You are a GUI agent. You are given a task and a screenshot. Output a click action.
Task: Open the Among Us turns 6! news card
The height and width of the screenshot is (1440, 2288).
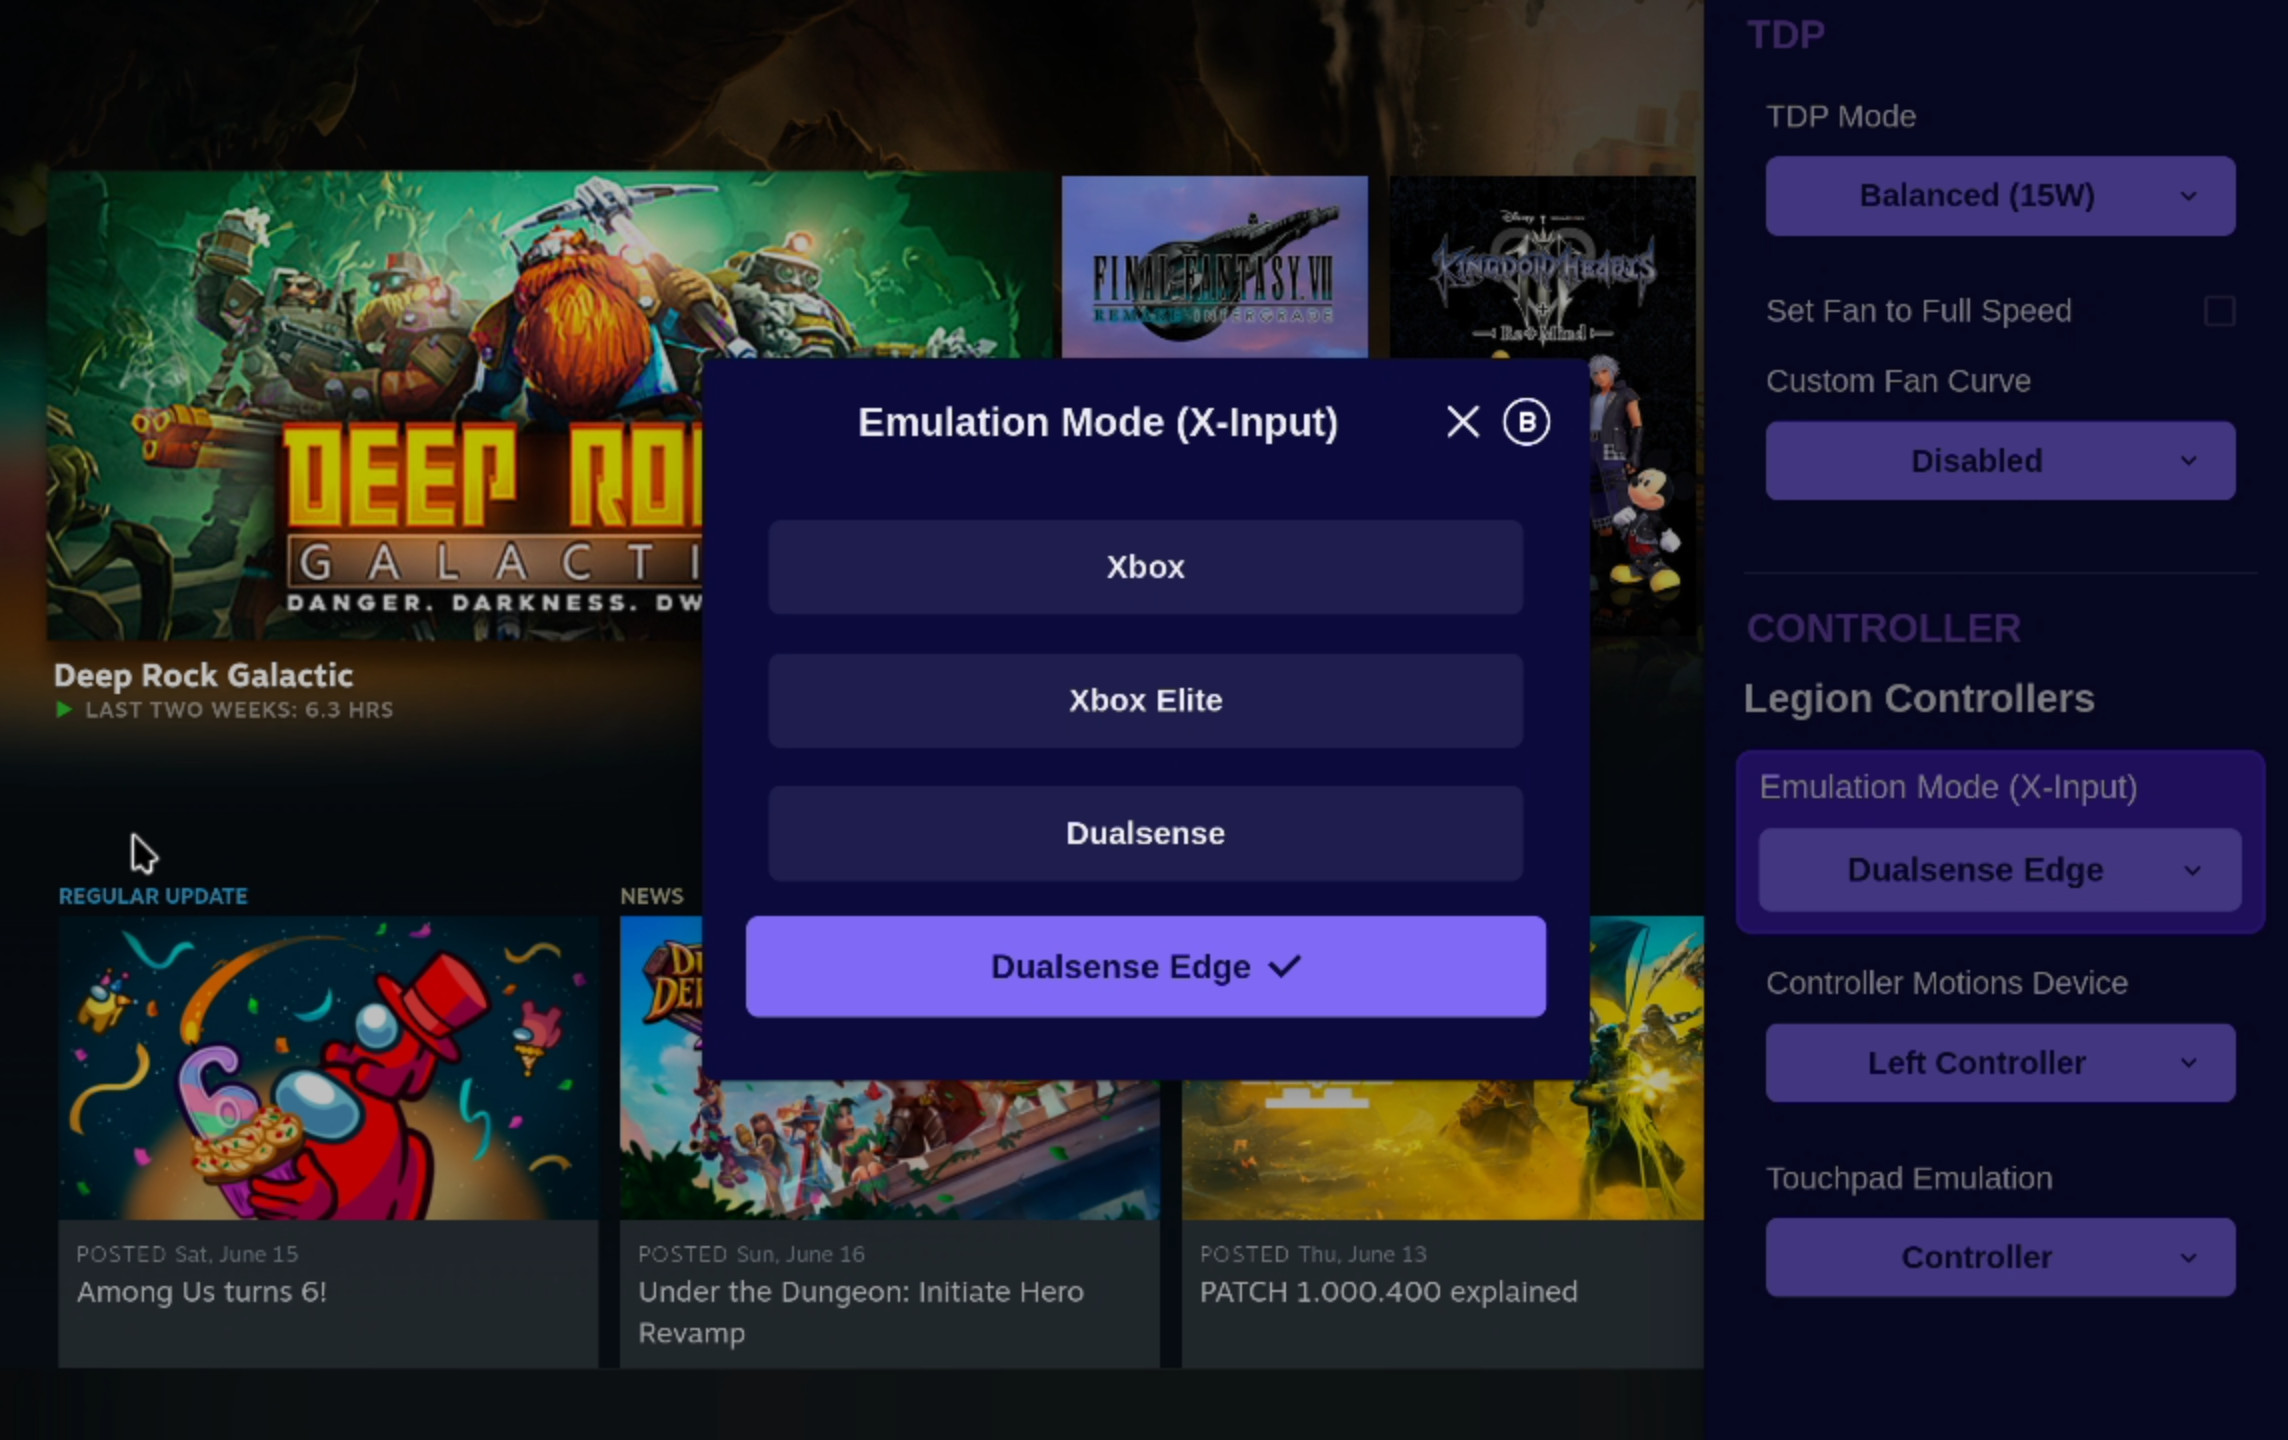(328, 1142)
